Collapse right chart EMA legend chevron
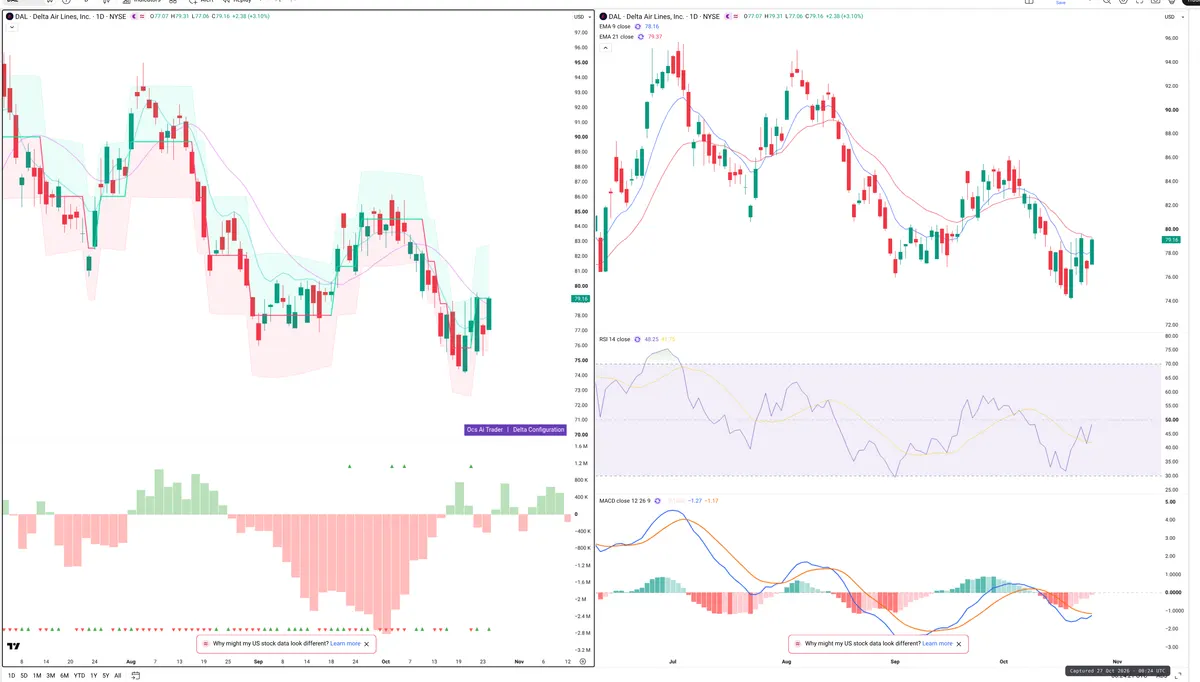Viewport: 1200px width, 682px height. (604, 48)
